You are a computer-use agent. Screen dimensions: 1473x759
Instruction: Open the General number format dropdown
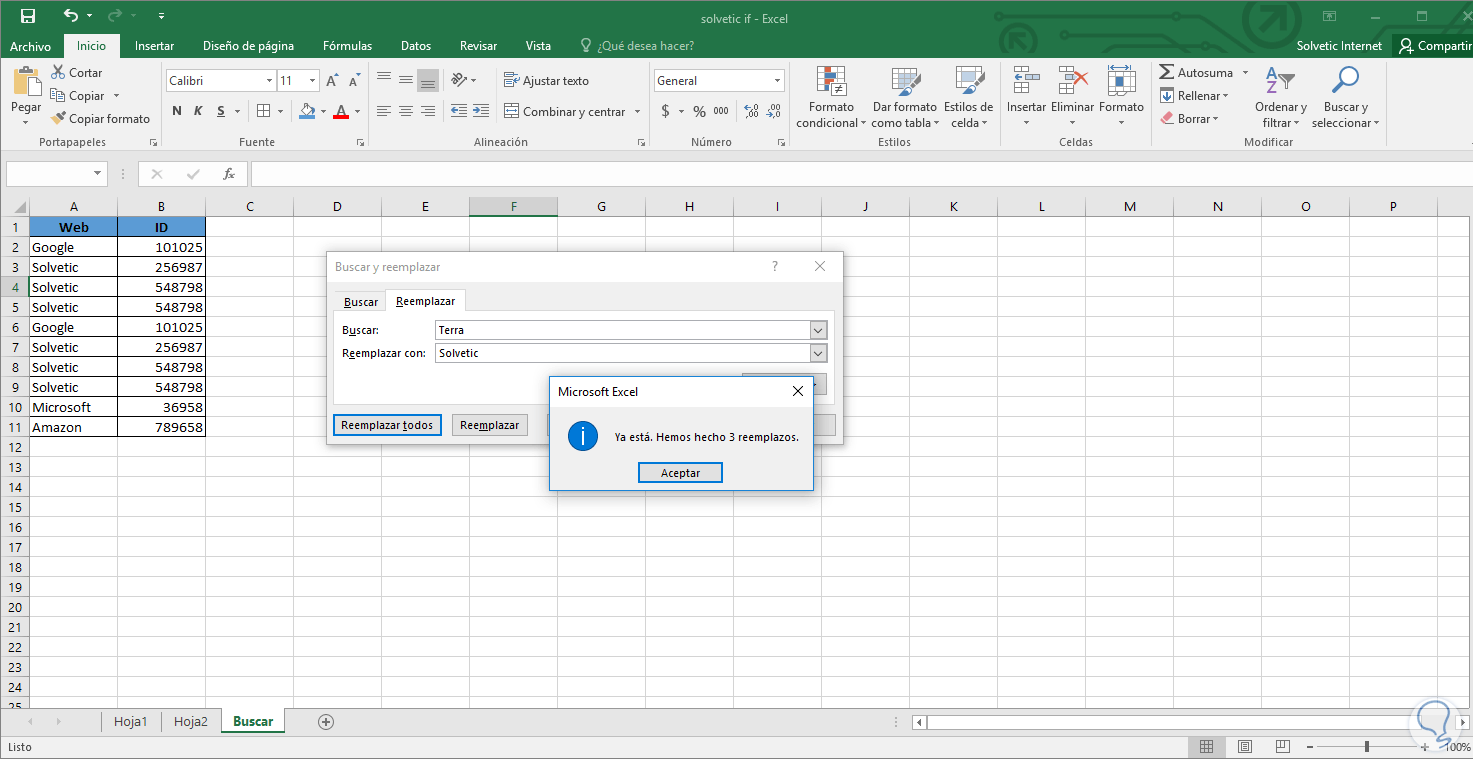777,81
